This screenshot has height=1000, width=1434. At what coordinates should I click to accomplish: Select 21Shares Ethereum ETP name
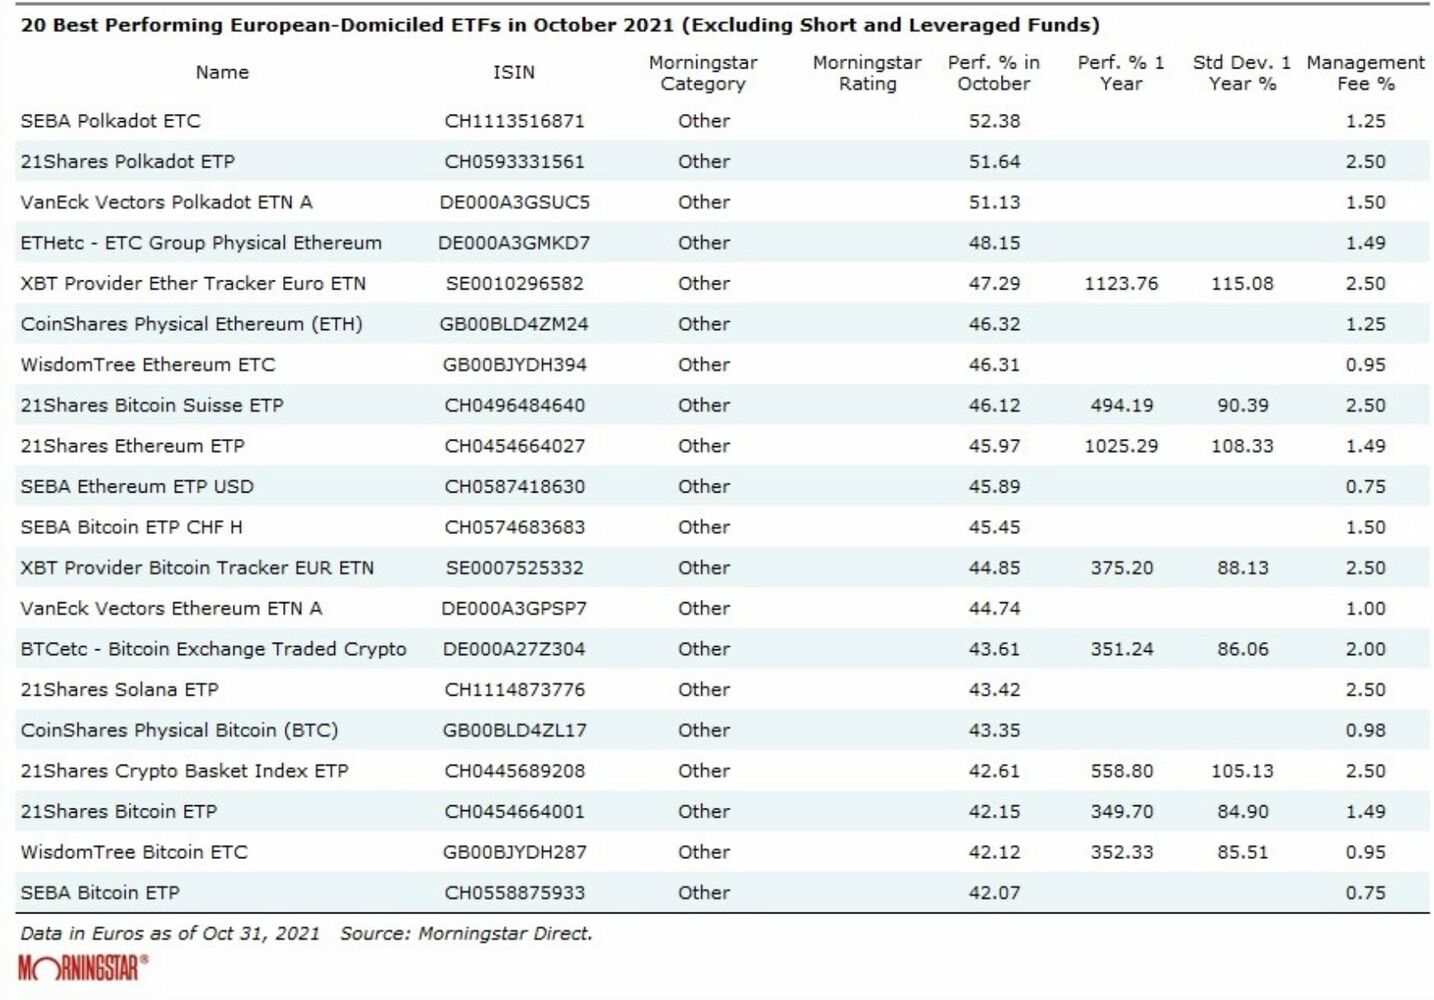[x=132, y=446]
